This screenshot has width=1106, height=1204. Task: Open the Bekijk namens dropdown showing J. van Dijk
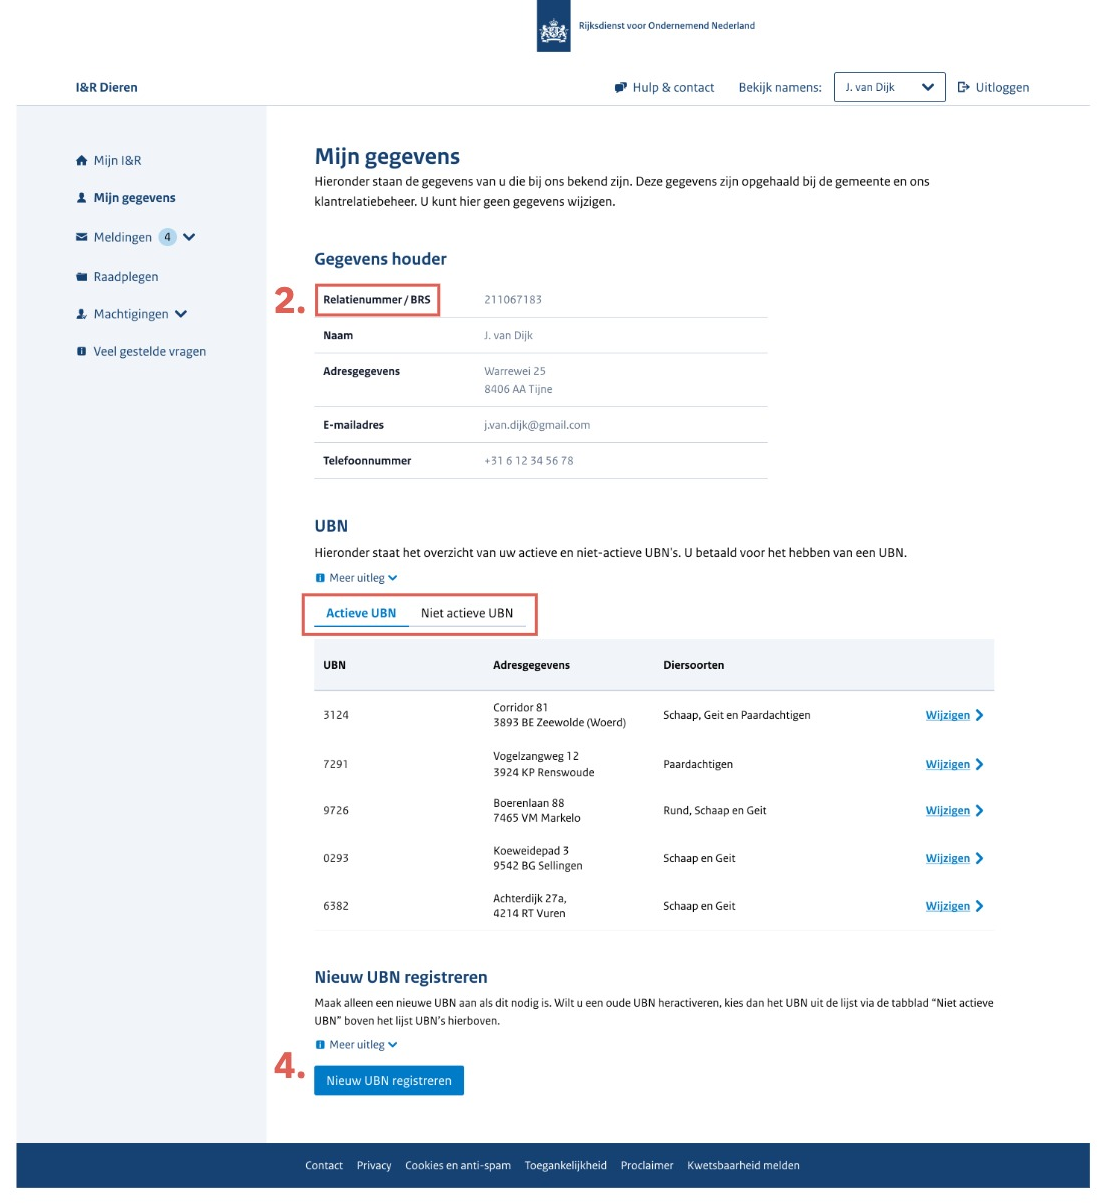889,87
